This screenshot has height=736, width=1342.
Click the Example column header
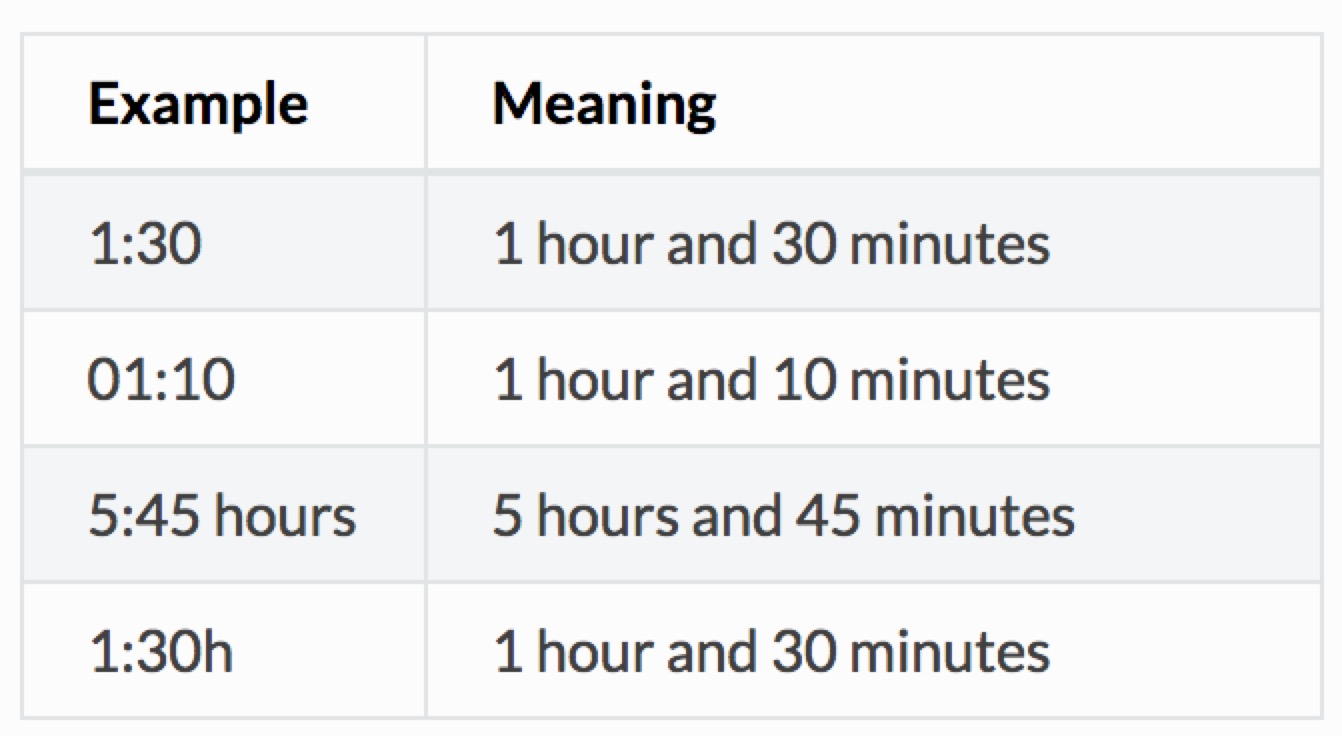point(198,103)
